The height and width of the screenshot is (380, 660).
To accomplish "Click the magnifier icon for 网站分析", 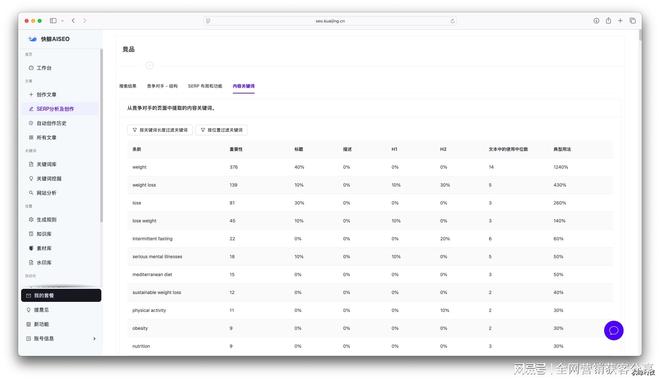I will [31, 193].
